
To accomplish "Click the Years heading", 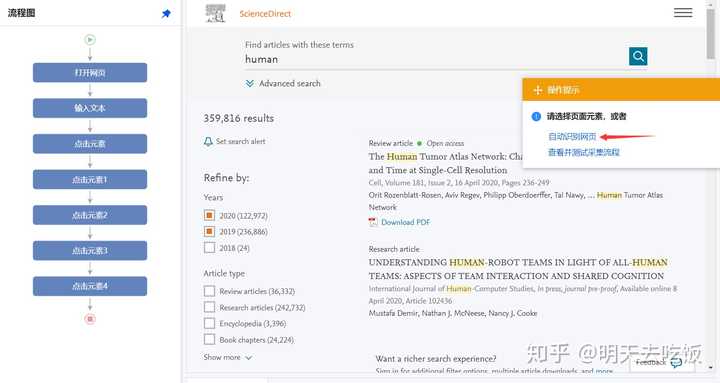I will pyautogui.click(x=214, y=197).
